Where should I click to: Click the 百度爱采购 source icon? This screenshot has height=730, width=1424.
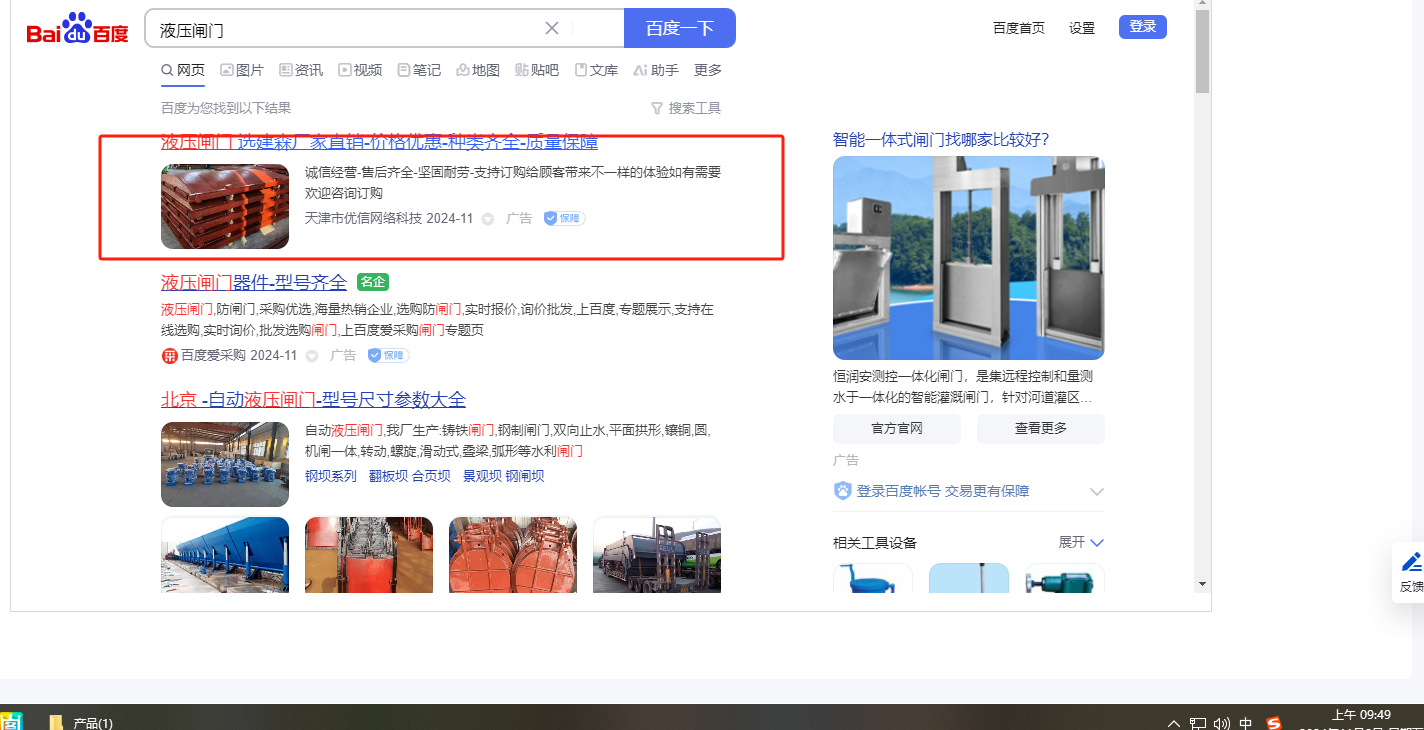pyautogui.click(x=170, y=355)
